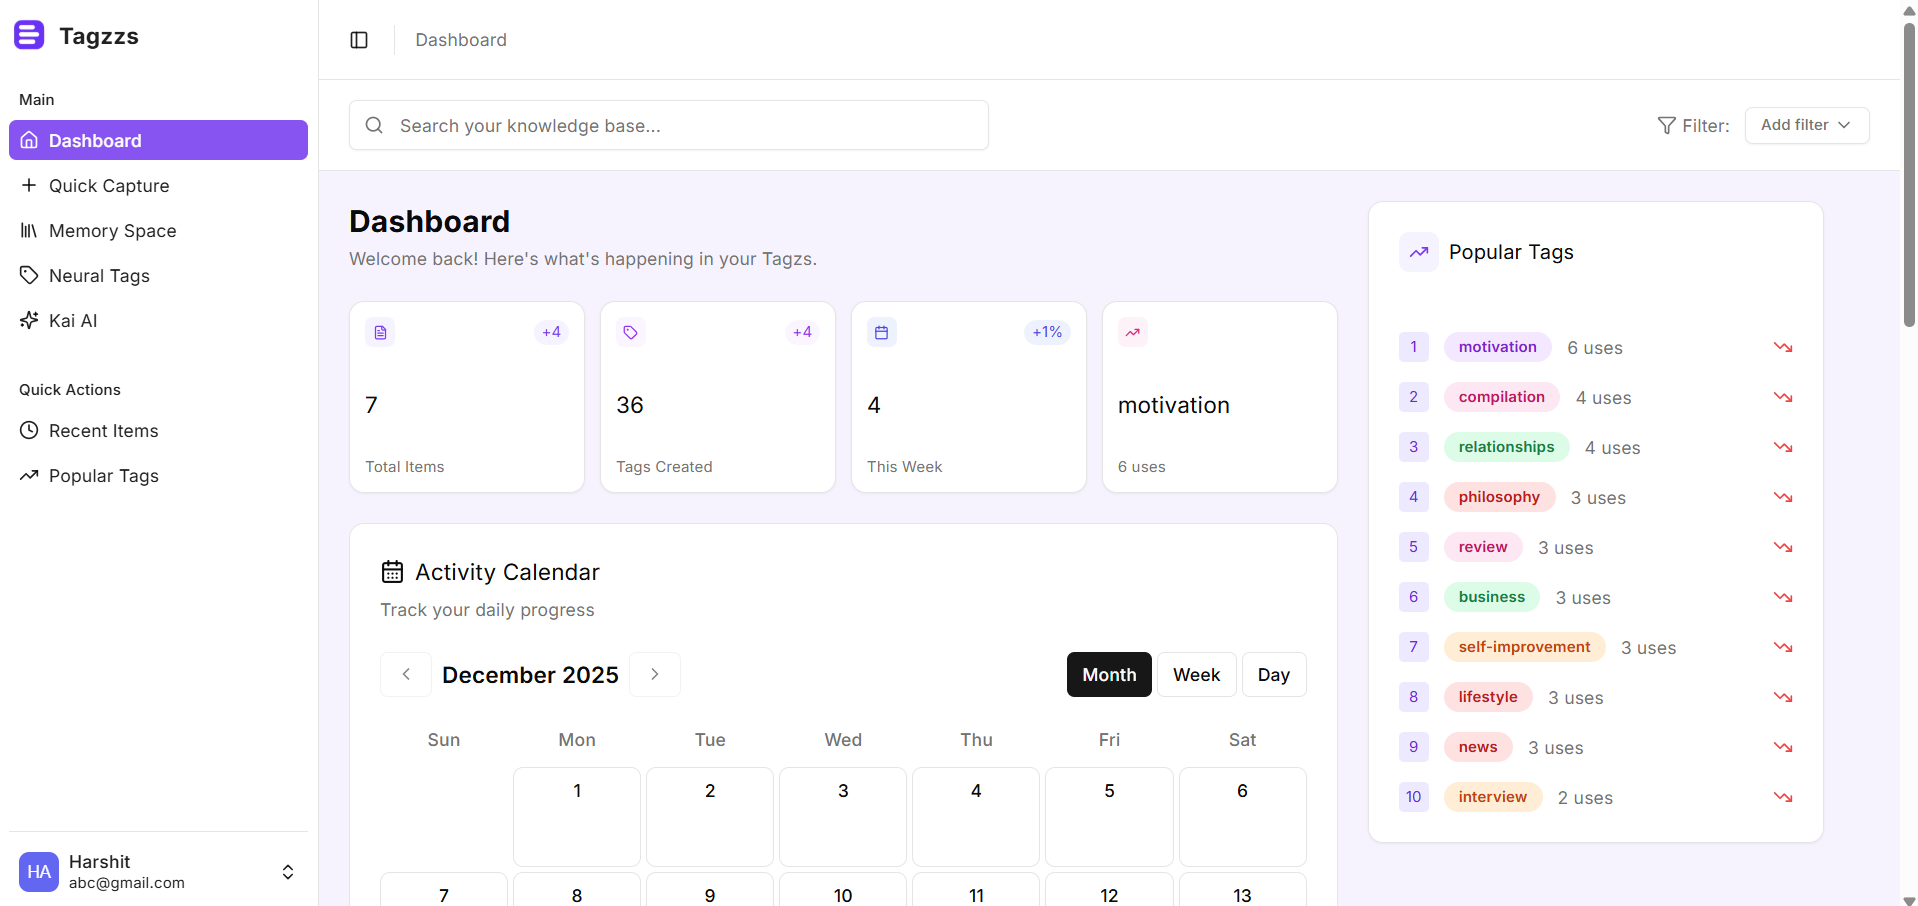The image size is (1918, 906).
Task: Click the Tagzzs logo icon
Action: pyautogui.click(x=29, y=35)
